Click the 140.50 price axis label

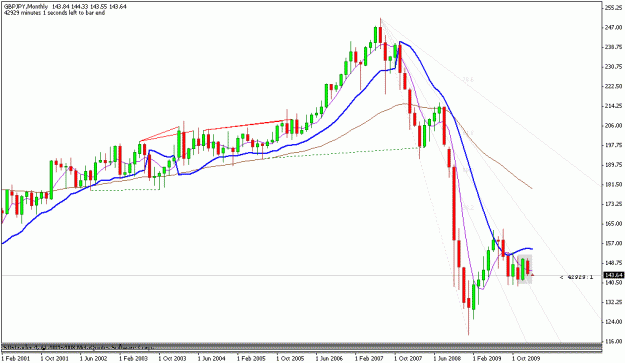click(614, 283)
